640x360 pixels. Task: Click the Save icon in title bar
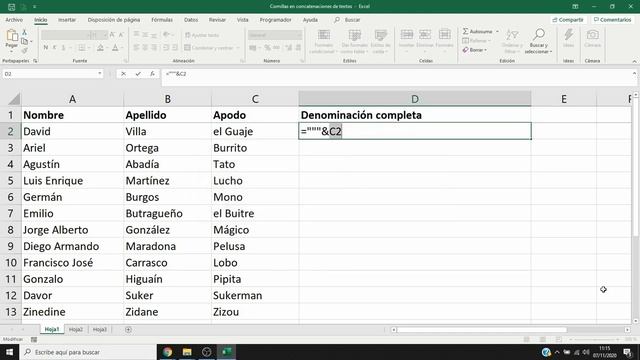[11, 7]
